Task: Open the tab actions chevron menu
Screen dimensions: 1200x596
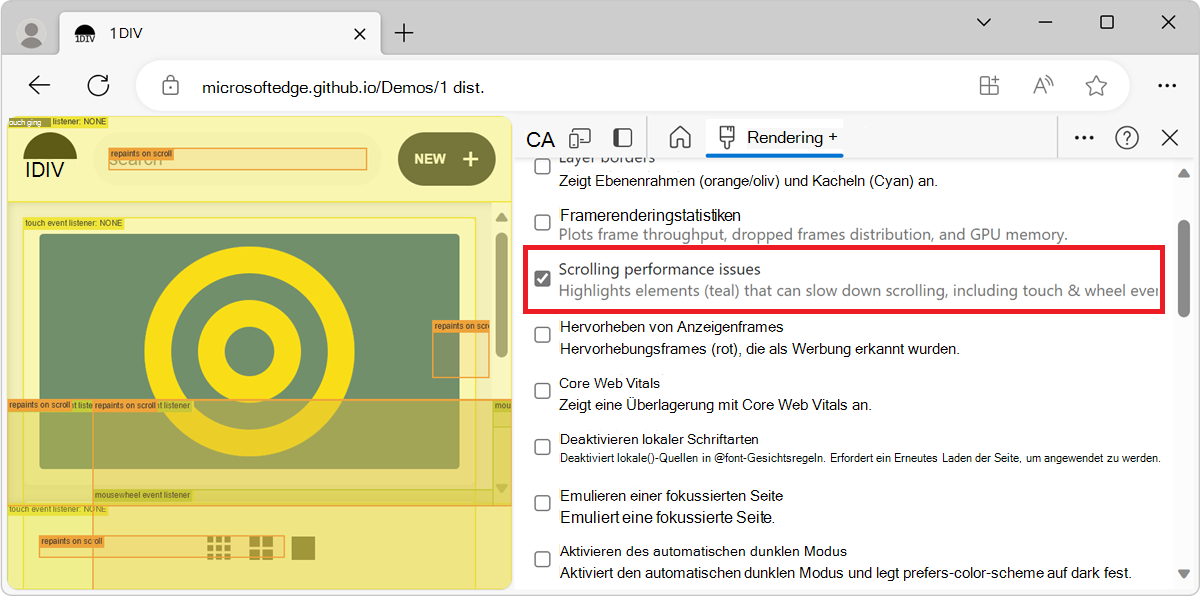Action: 983,22
